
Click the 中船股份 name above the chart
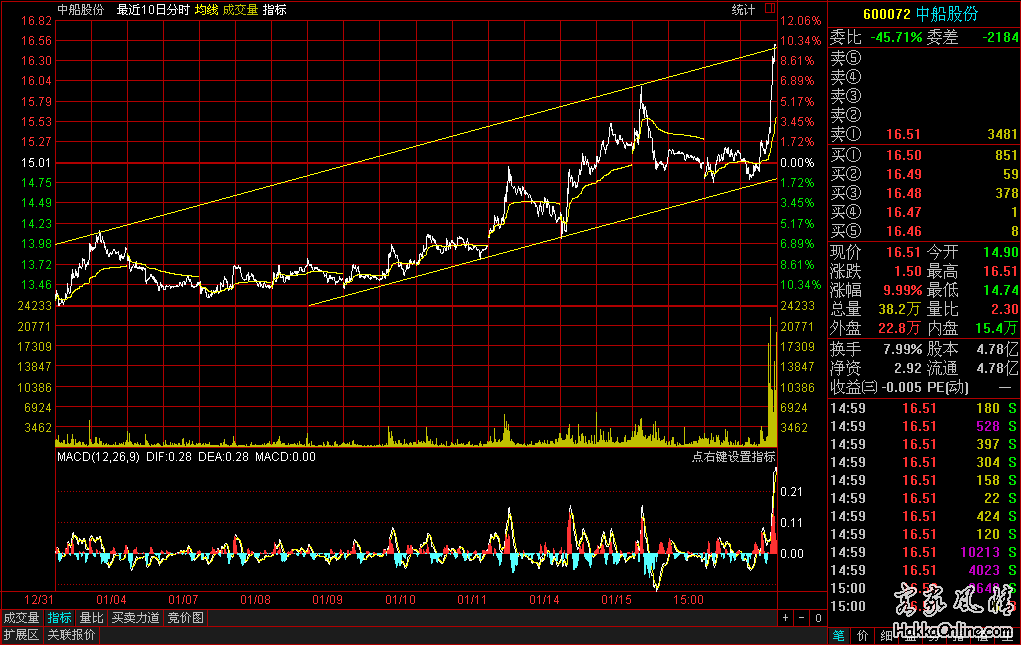(81, 10)
